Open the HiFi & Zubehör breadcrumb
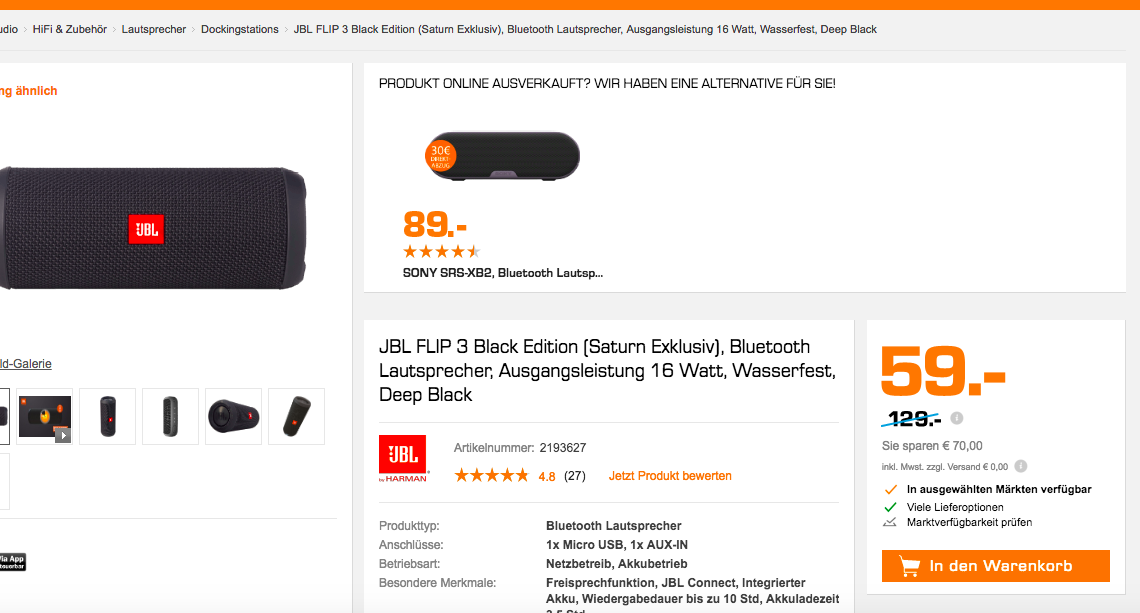Image resolution: width=1140 pixels, height=613 pixels. click(70, 29)
